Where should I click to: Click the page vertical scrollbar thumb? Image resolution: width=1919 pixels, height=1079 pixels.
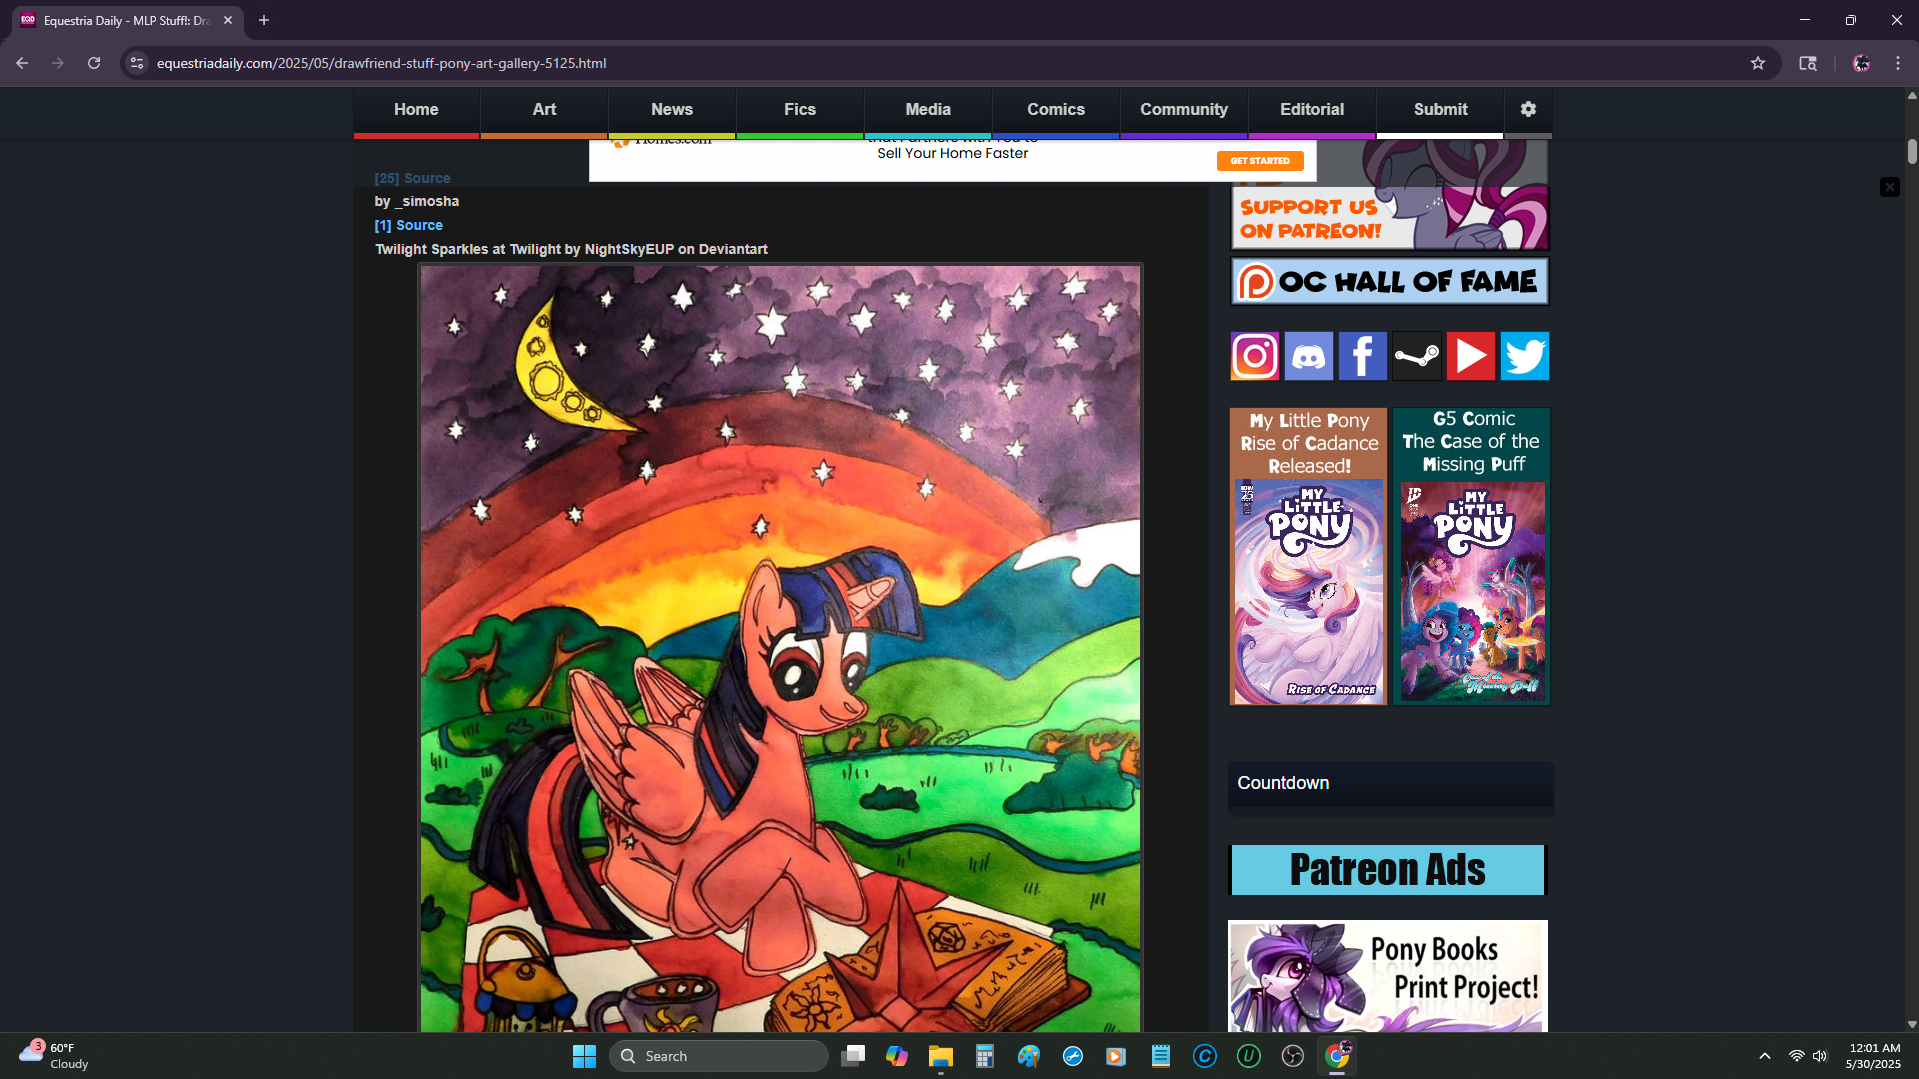pos(1912,151)
